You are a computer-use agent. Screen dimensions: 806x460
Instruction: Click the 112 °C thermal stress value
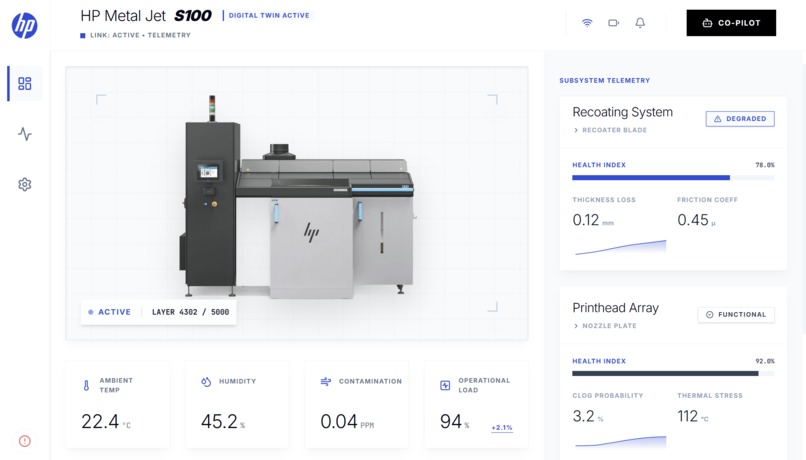[x=692, y=416]
